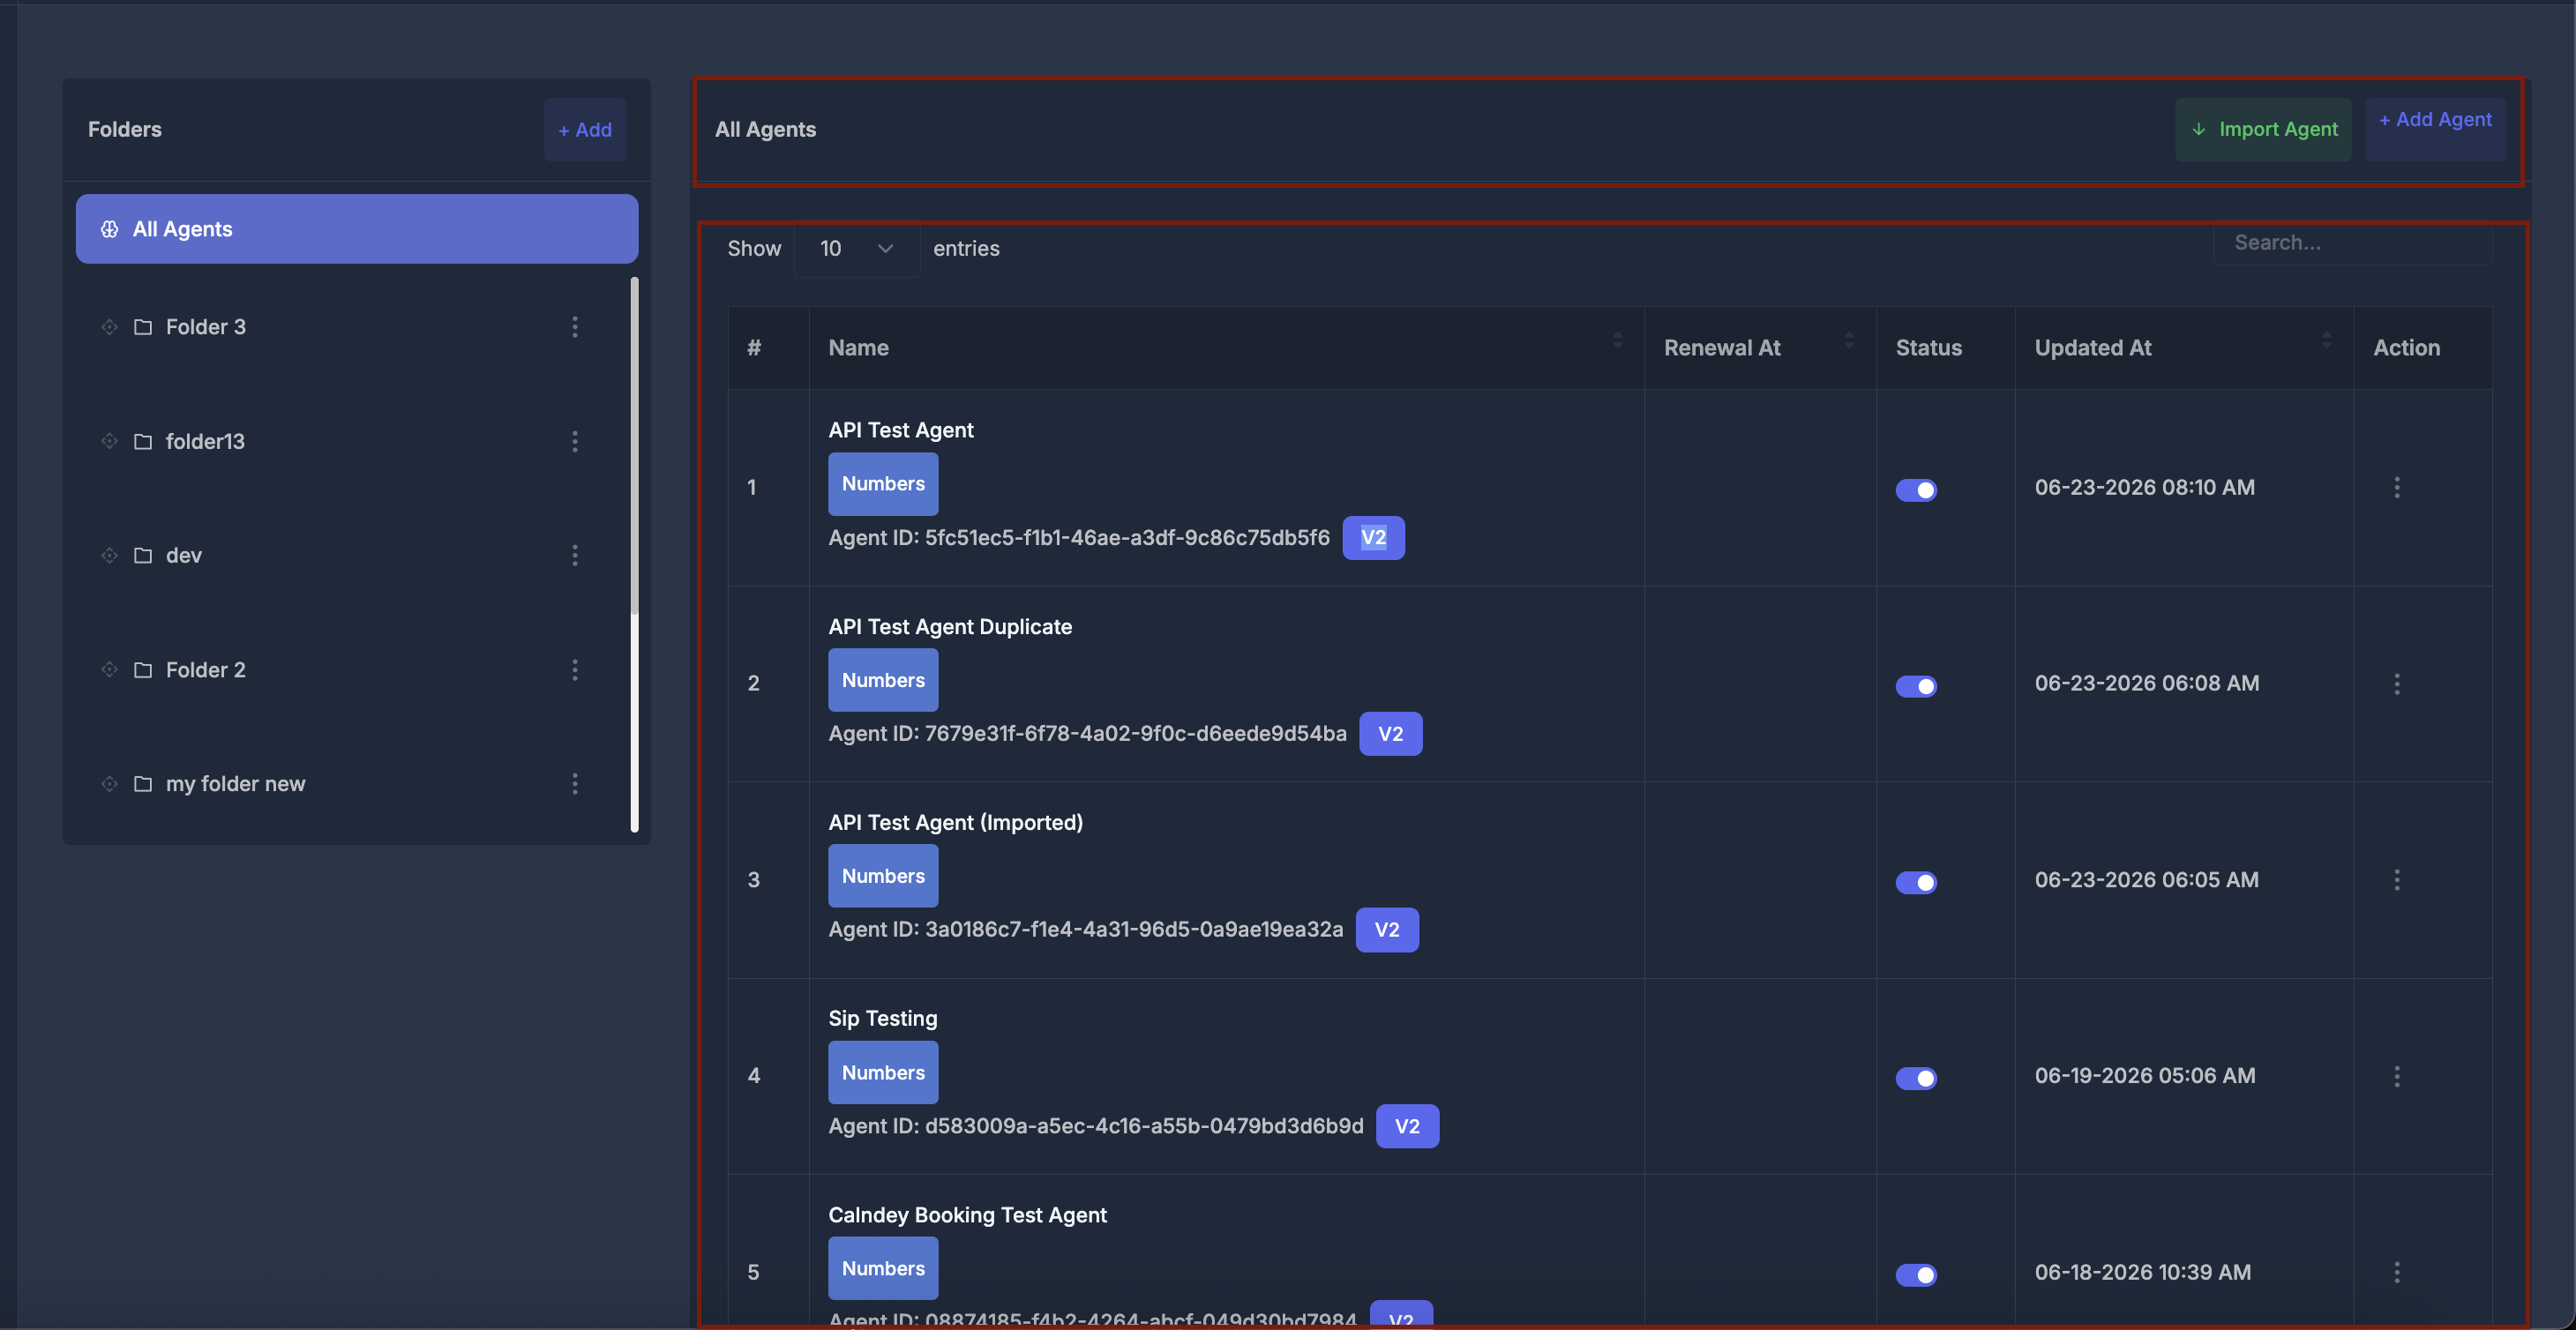Open action menu for API Test Agent Duplicate
The height and width of the screenshot is (1330, 2576).
tap(2396, 684)
